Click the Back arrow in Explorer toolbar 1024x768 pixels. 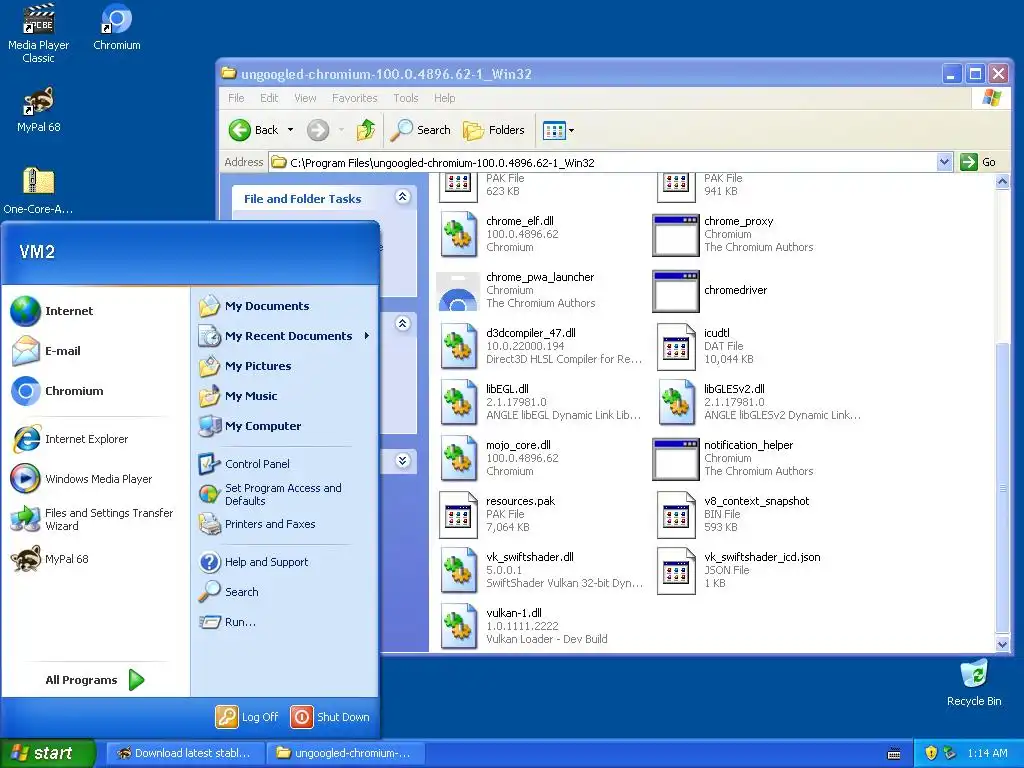click(x=254, y=130)
